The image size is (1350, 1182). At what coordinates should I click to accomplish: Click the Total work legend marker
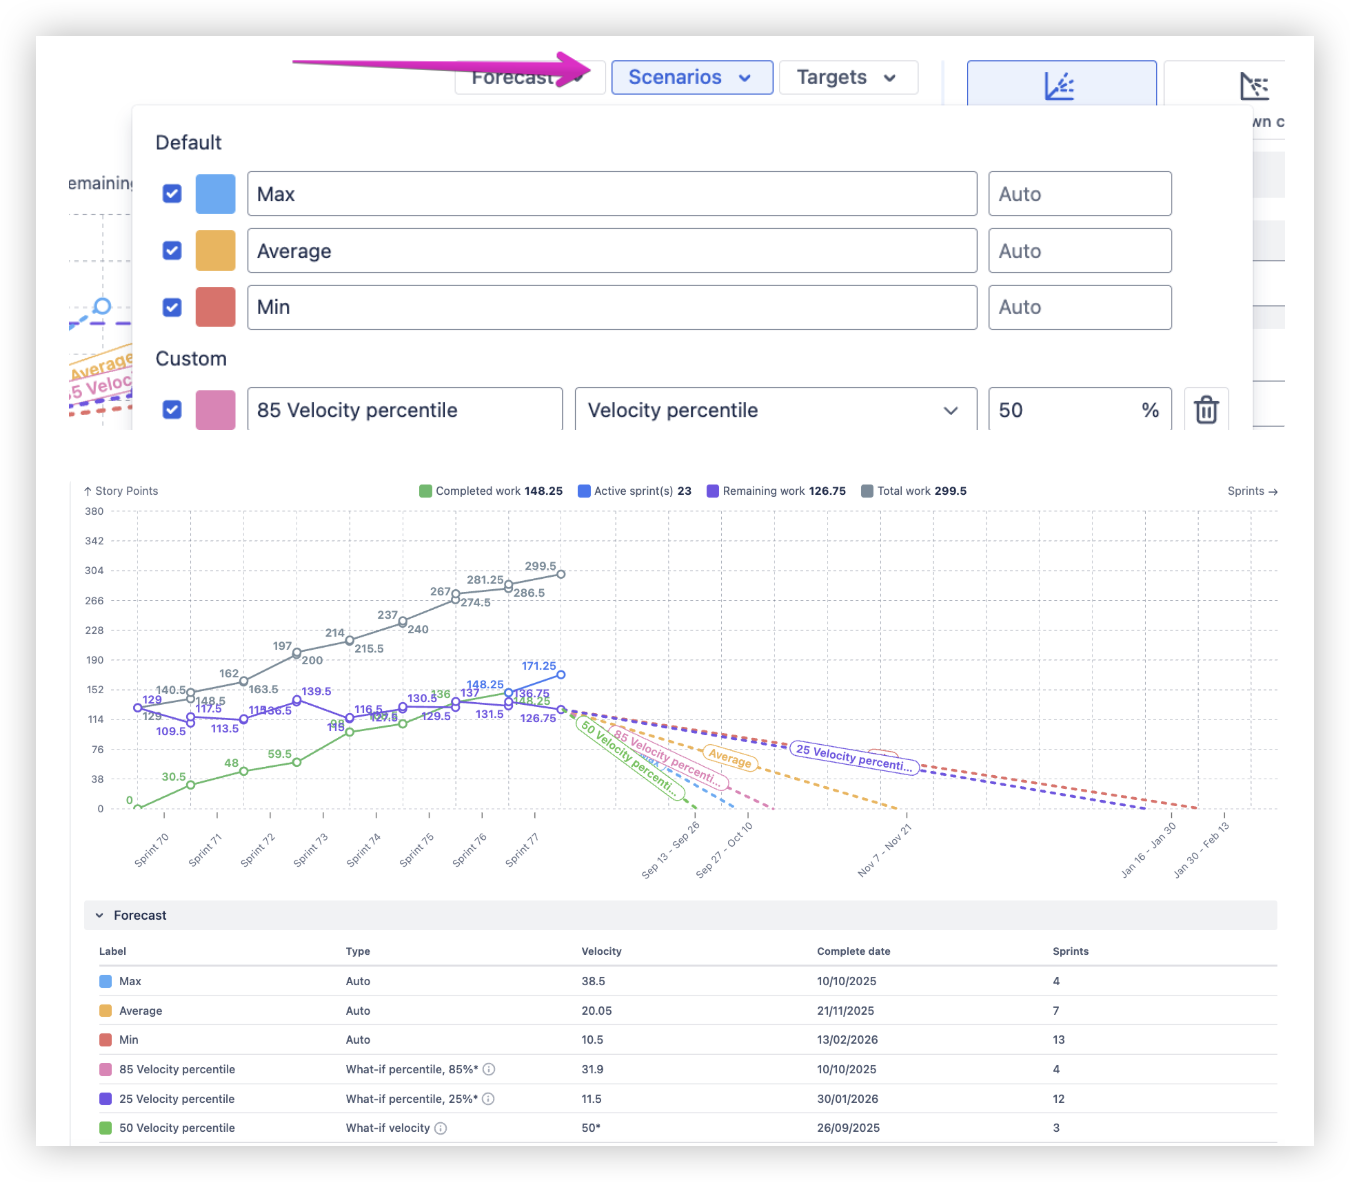pyautogui.click(x=867, y=491)
